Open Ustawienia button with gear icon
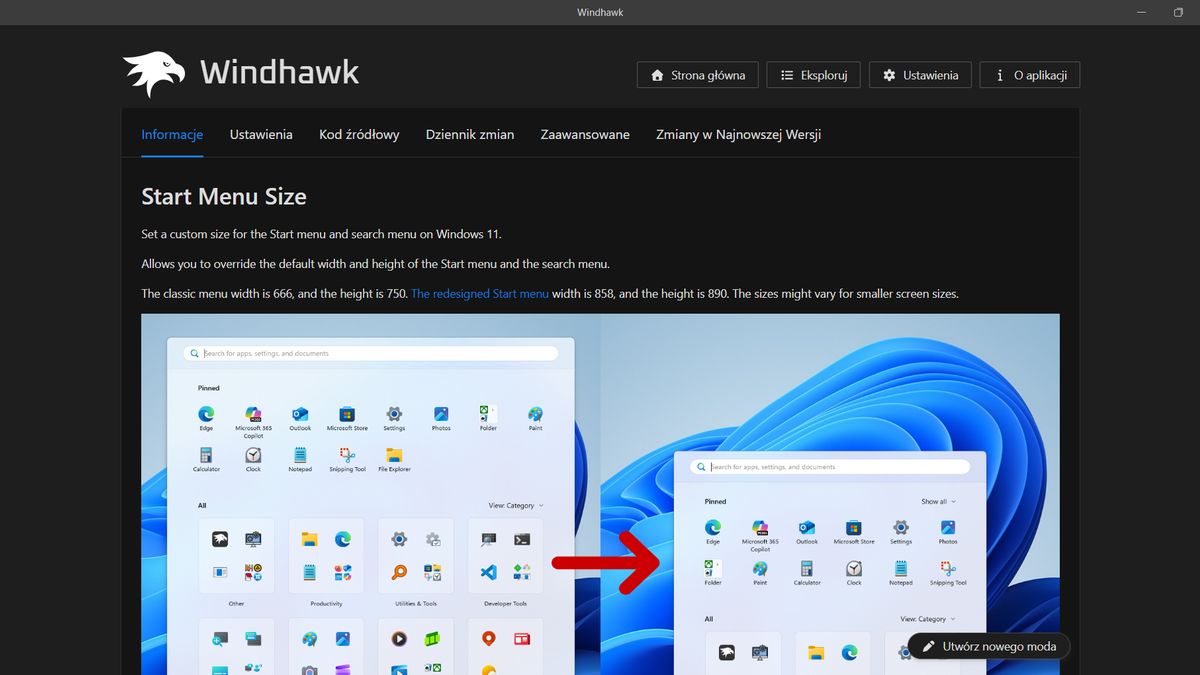This screenshot has height=675, width=1200. (x=920, y=75)
